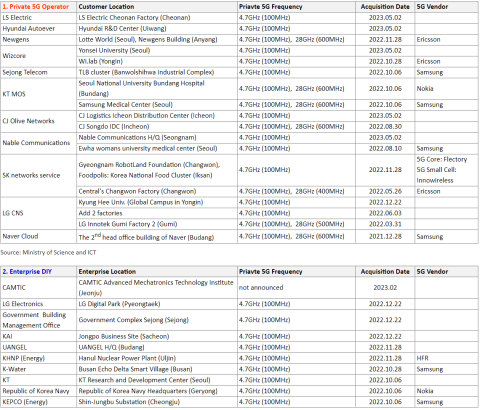Select 'Republic of Korea Navy' enterprise cell
480x410 pixels.
pyautogui.click(x=39, y=391)
